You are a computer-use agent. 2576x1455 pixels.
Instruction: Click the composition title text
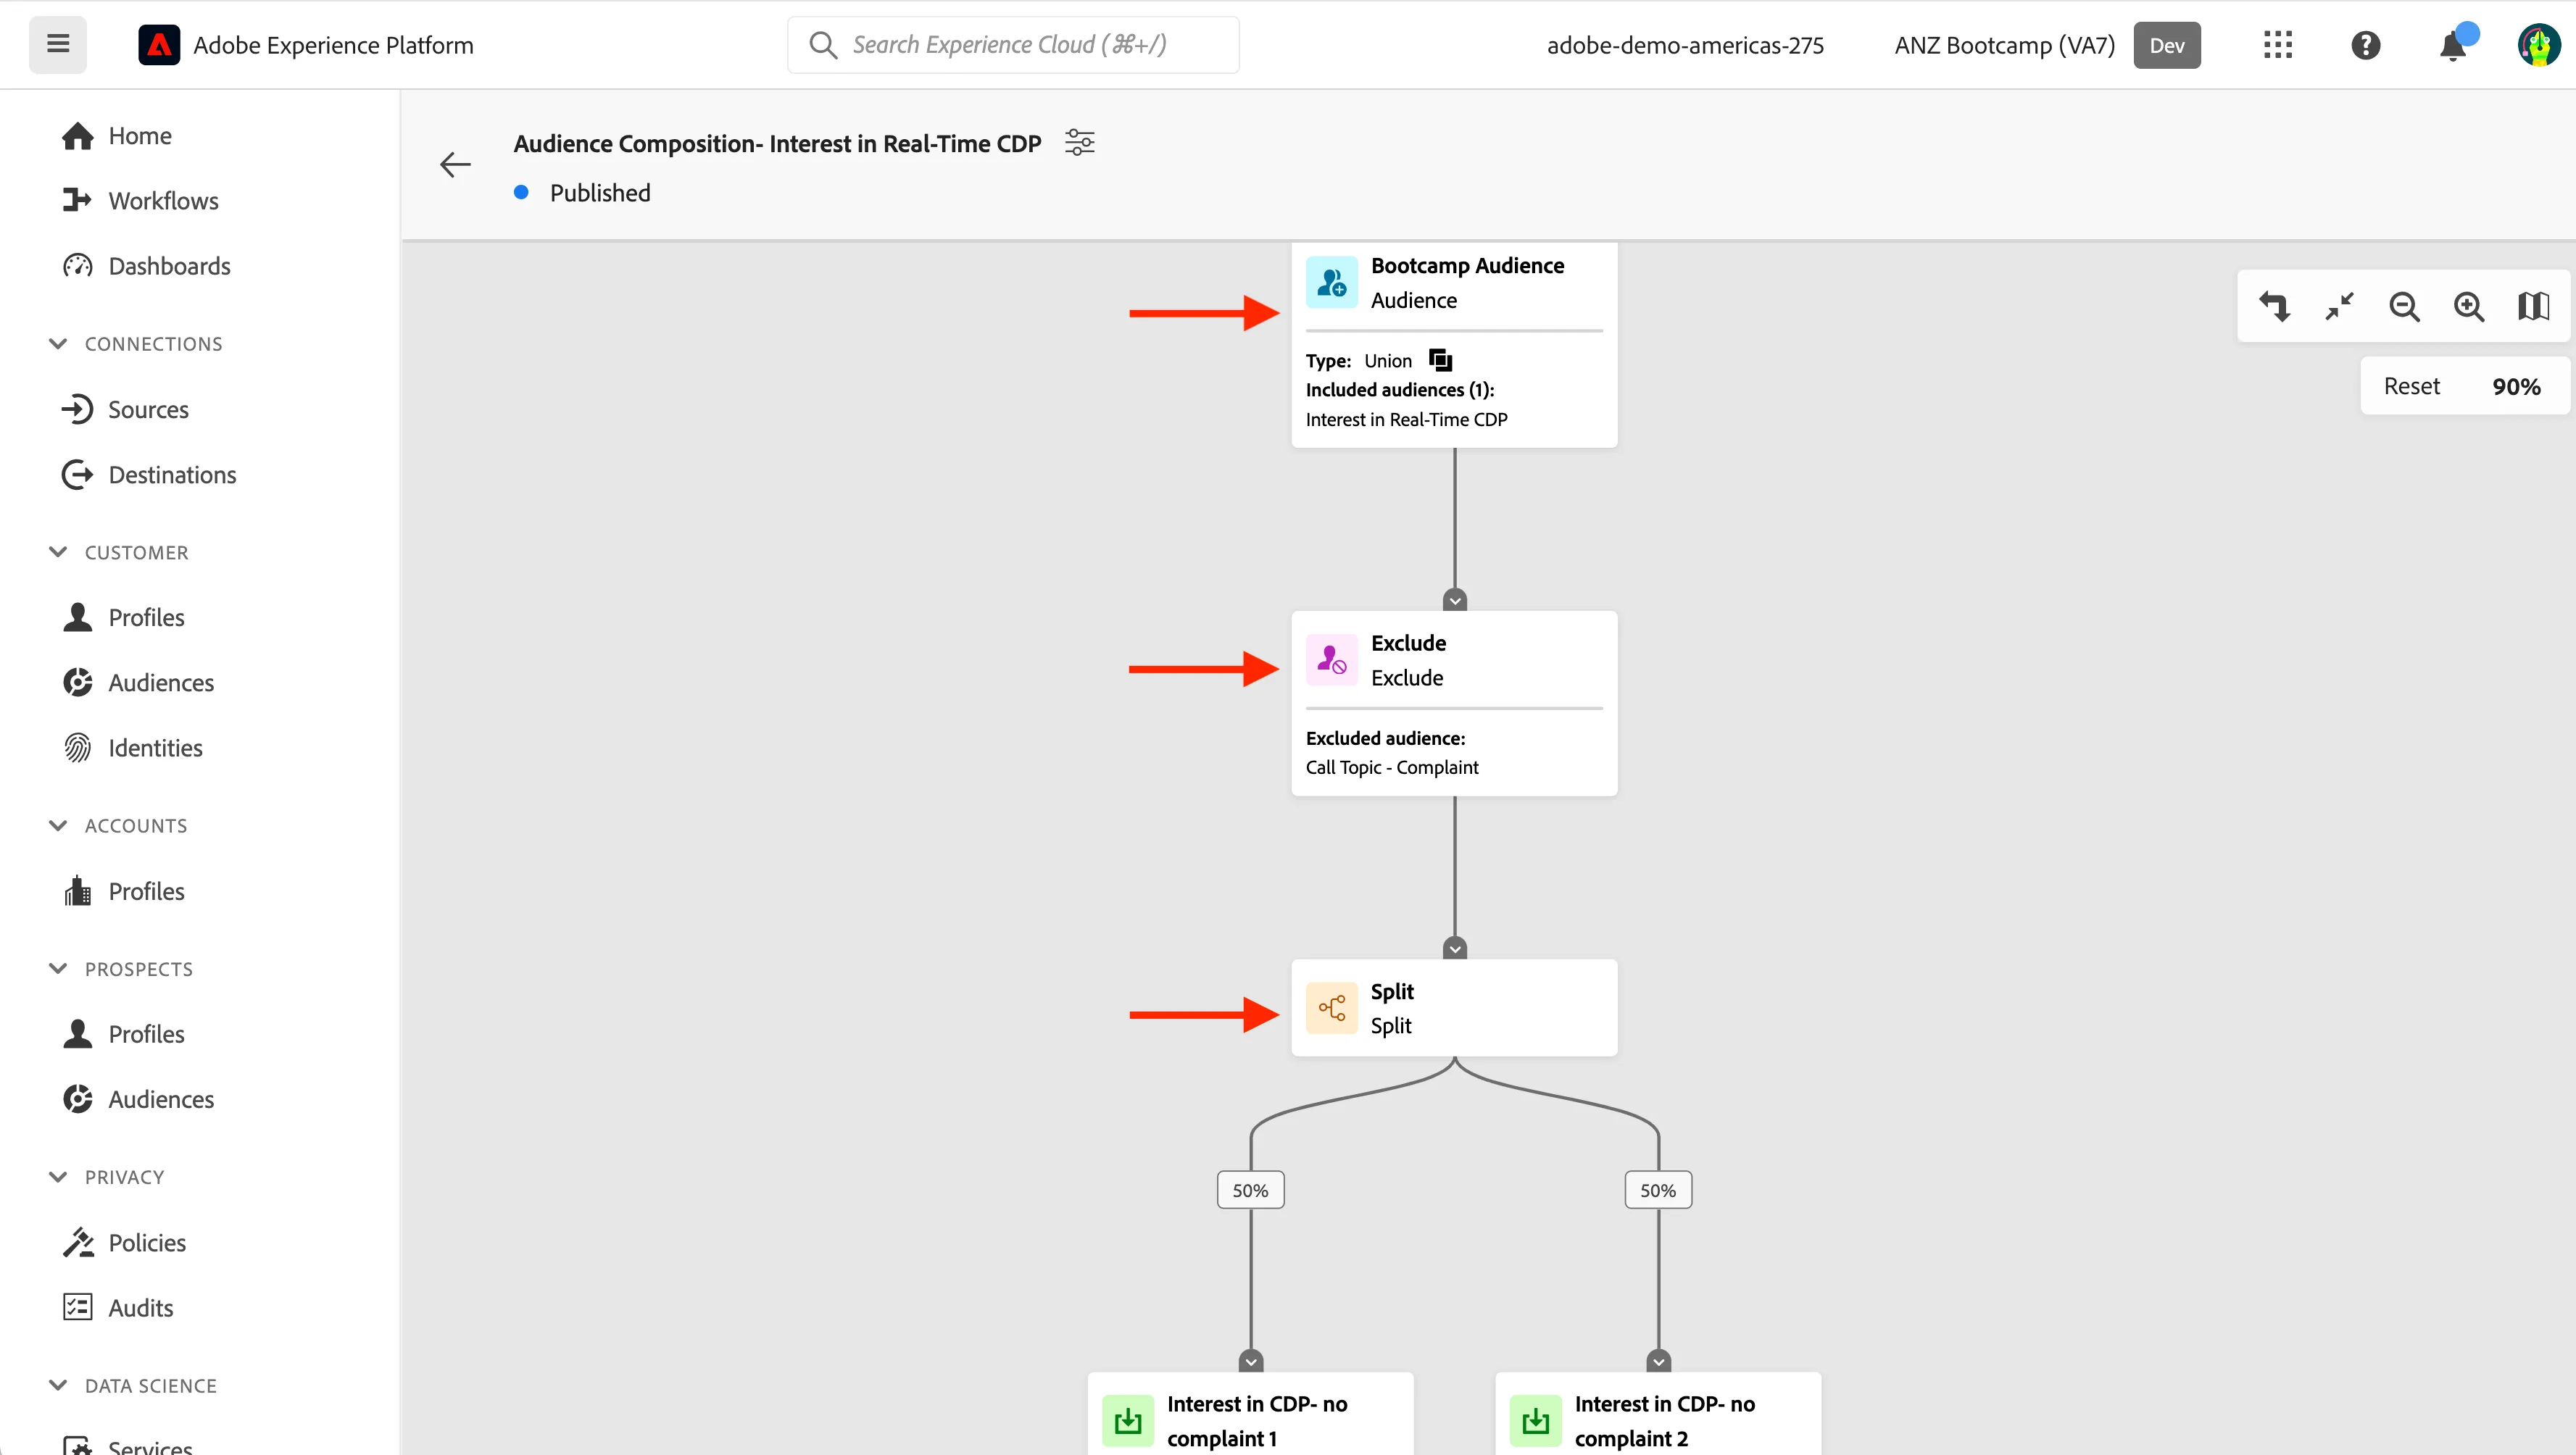(x=777, y=144)
